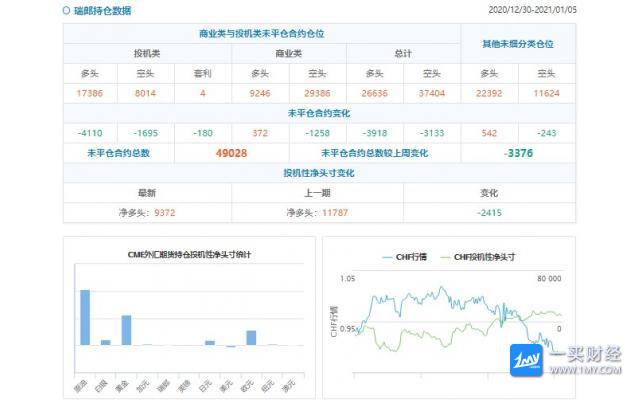The height and width of the screenshot is (400, 640).
Task: Select the change value 372
Action: point(260,133)
